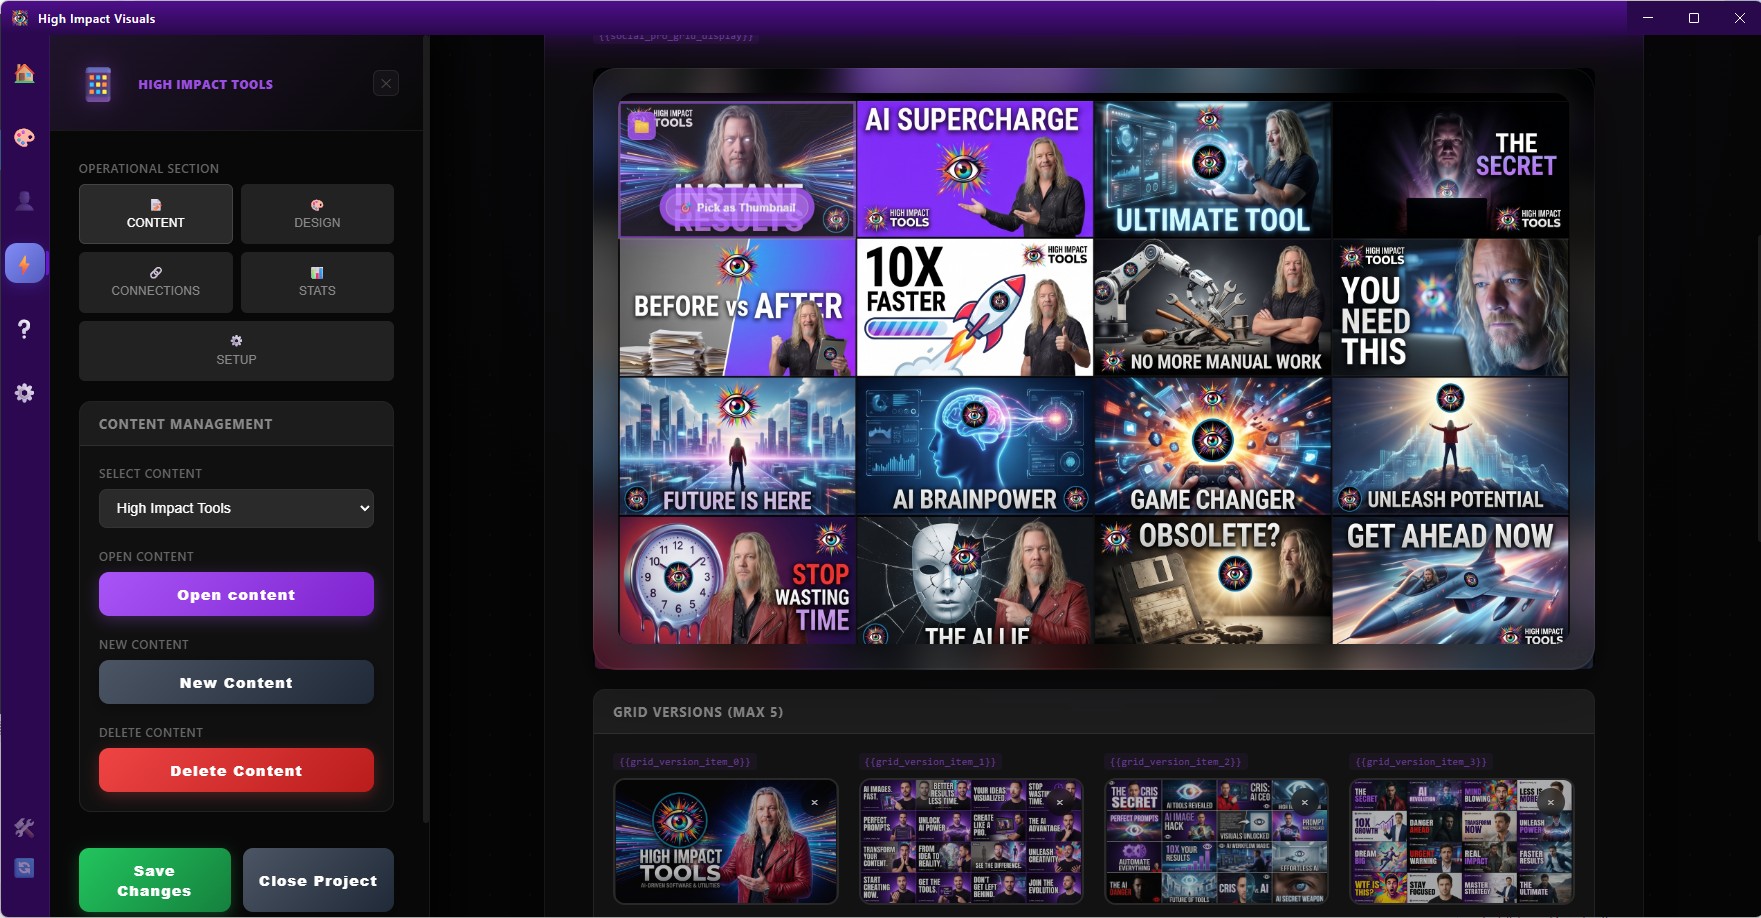The width and height of the screenshot is (1761, 918).
Task: Click the GRID VERSIONS (MAX 5) heading
Action: tap(698, 712)
